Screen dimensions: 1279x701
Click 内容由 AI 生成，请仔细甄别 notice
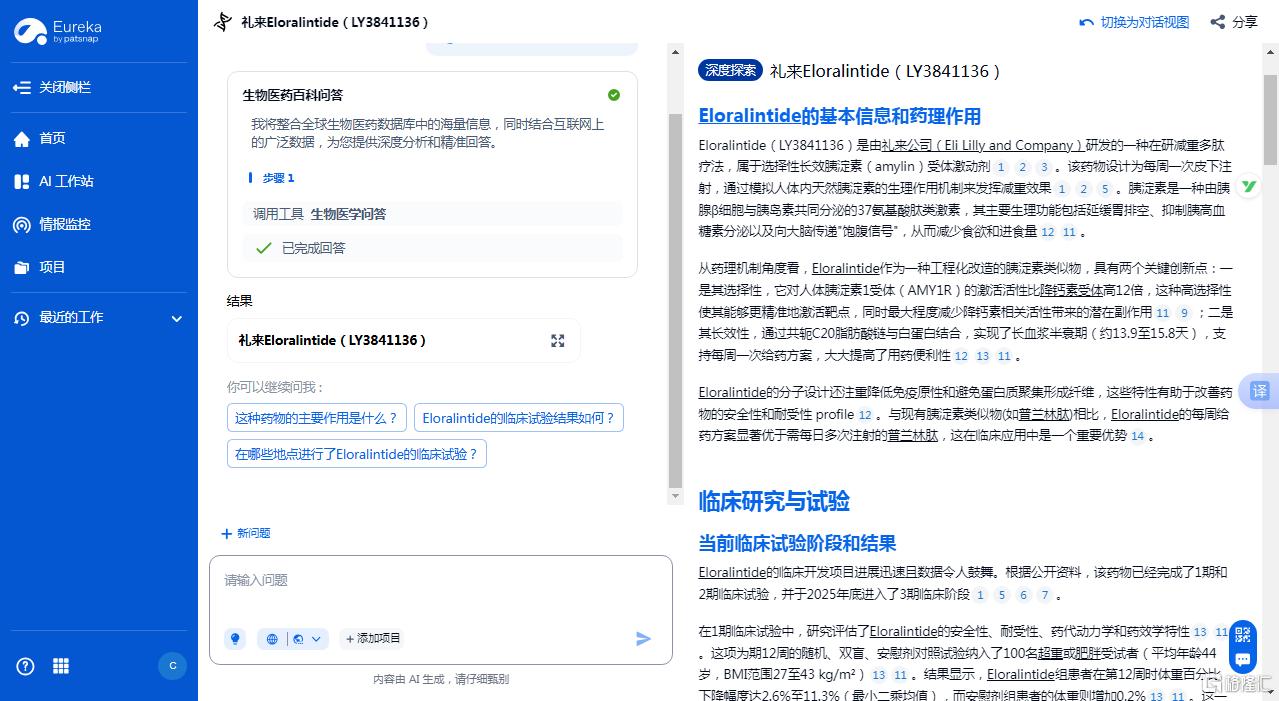tap(441, 679)
